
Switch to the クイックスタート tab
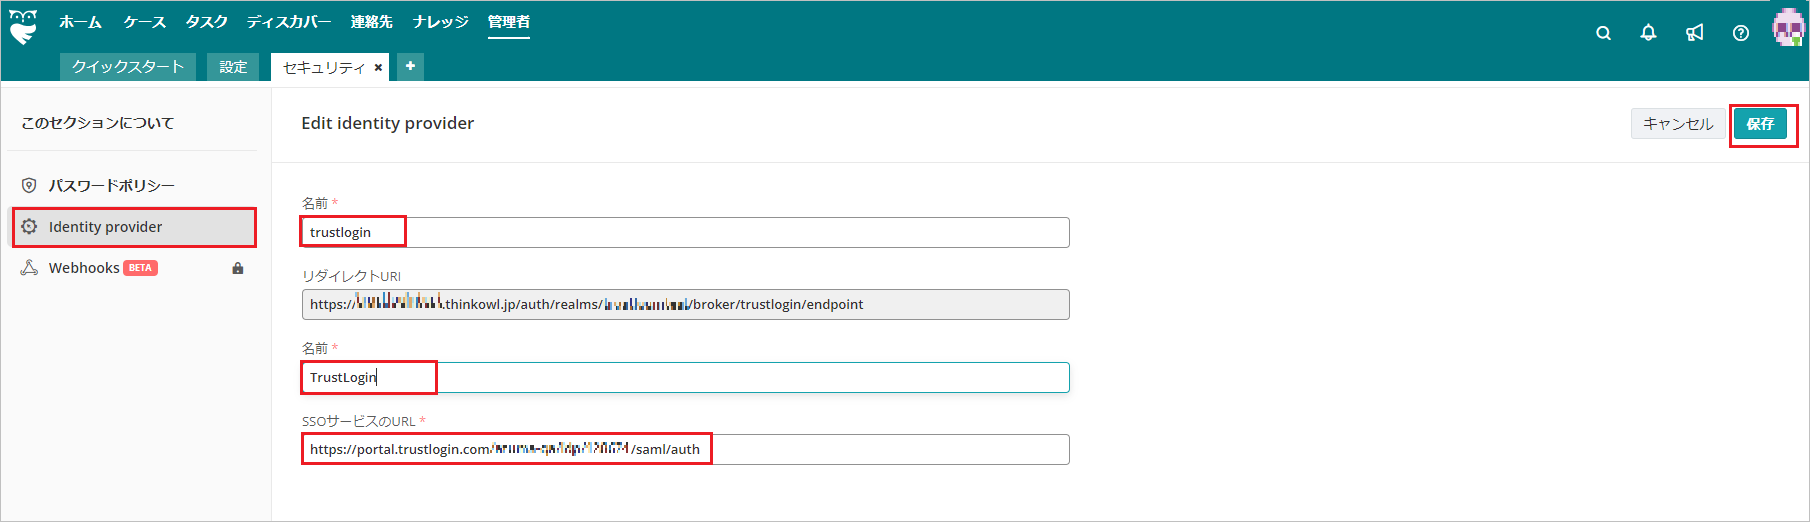(128, 67)
